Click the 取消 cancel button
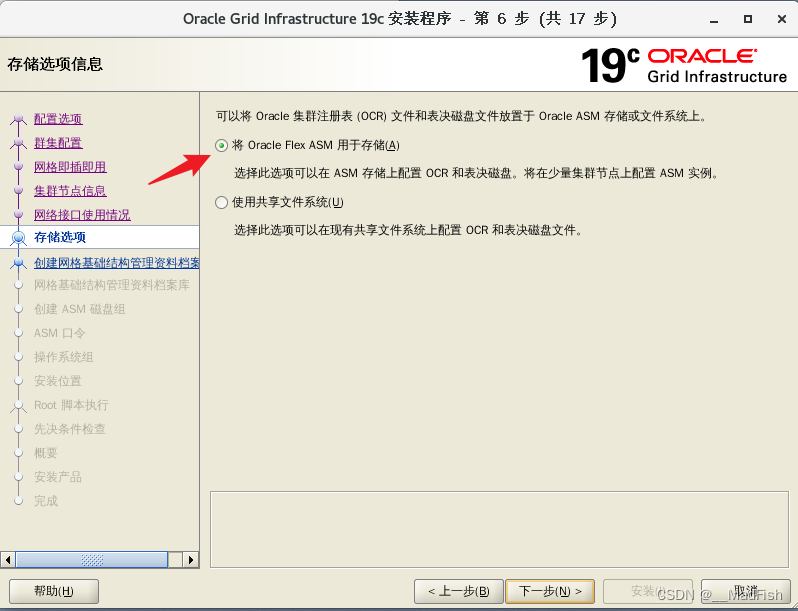 click(746, 591)
